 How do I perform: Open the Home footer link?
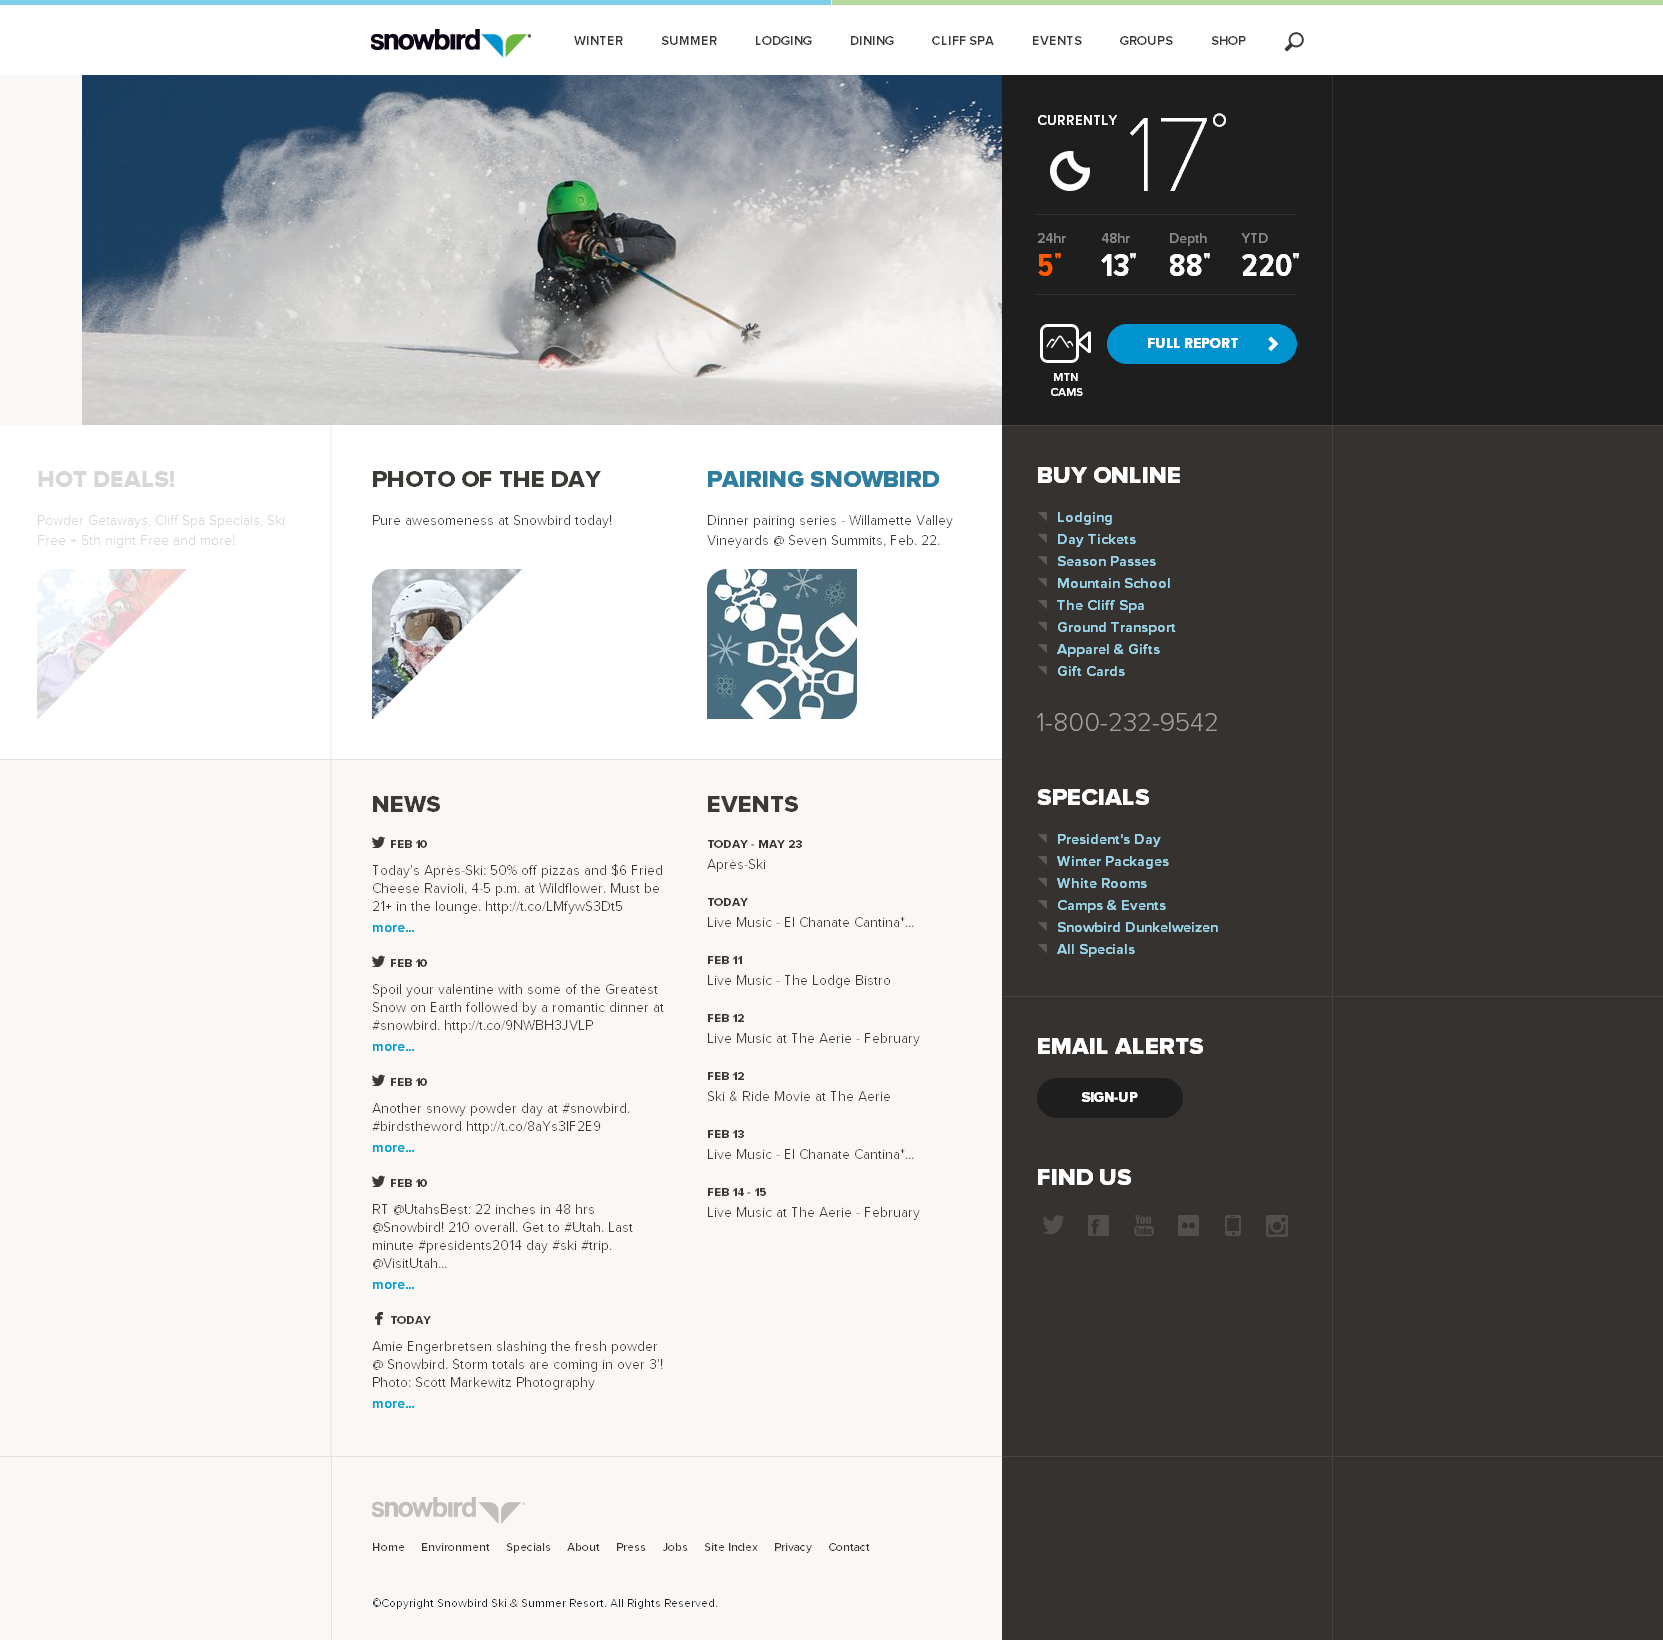[388, 1547]
